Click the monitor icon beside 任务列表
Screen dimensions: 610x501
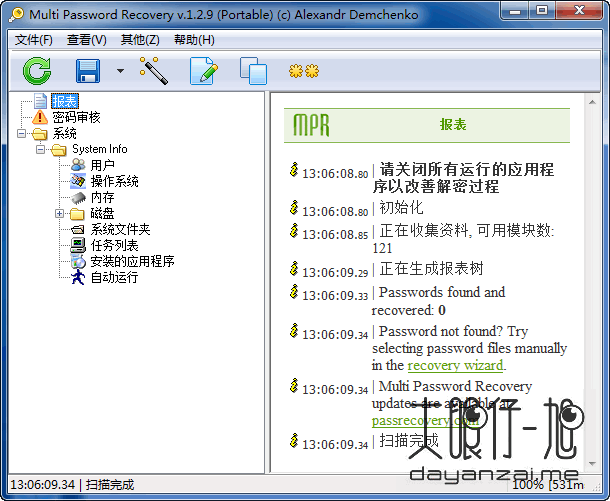(x=78, y=245)
